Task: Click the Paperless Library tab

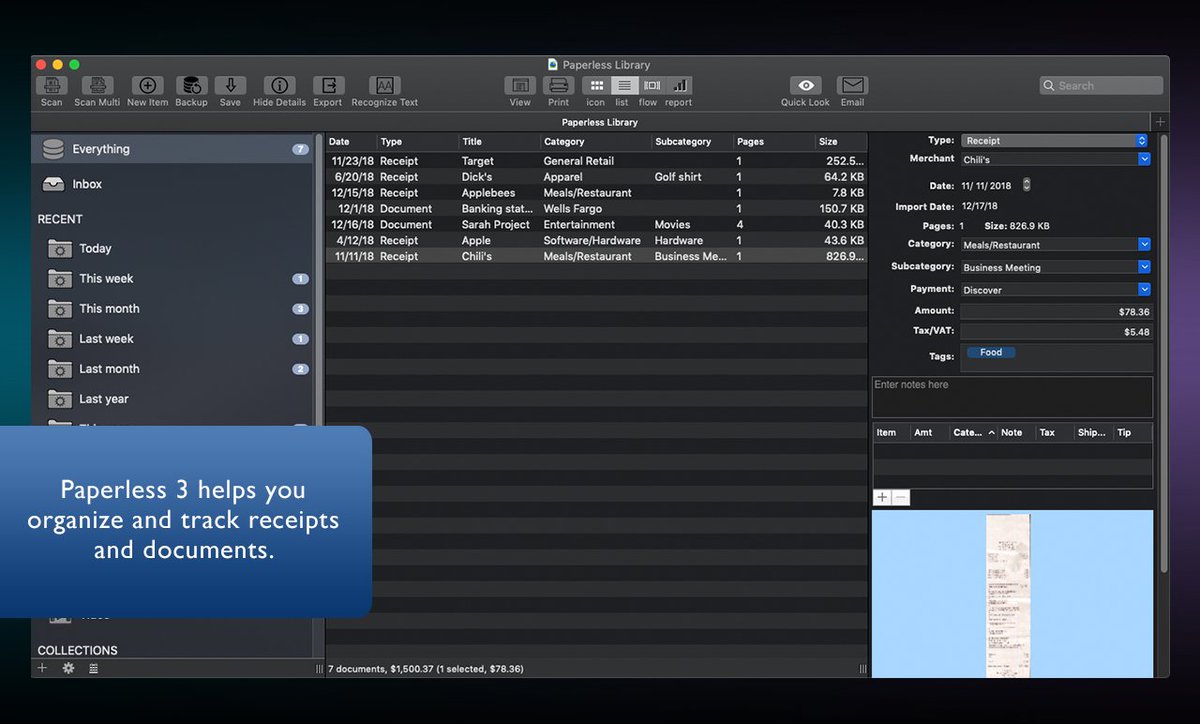Action: pos(600,122)
